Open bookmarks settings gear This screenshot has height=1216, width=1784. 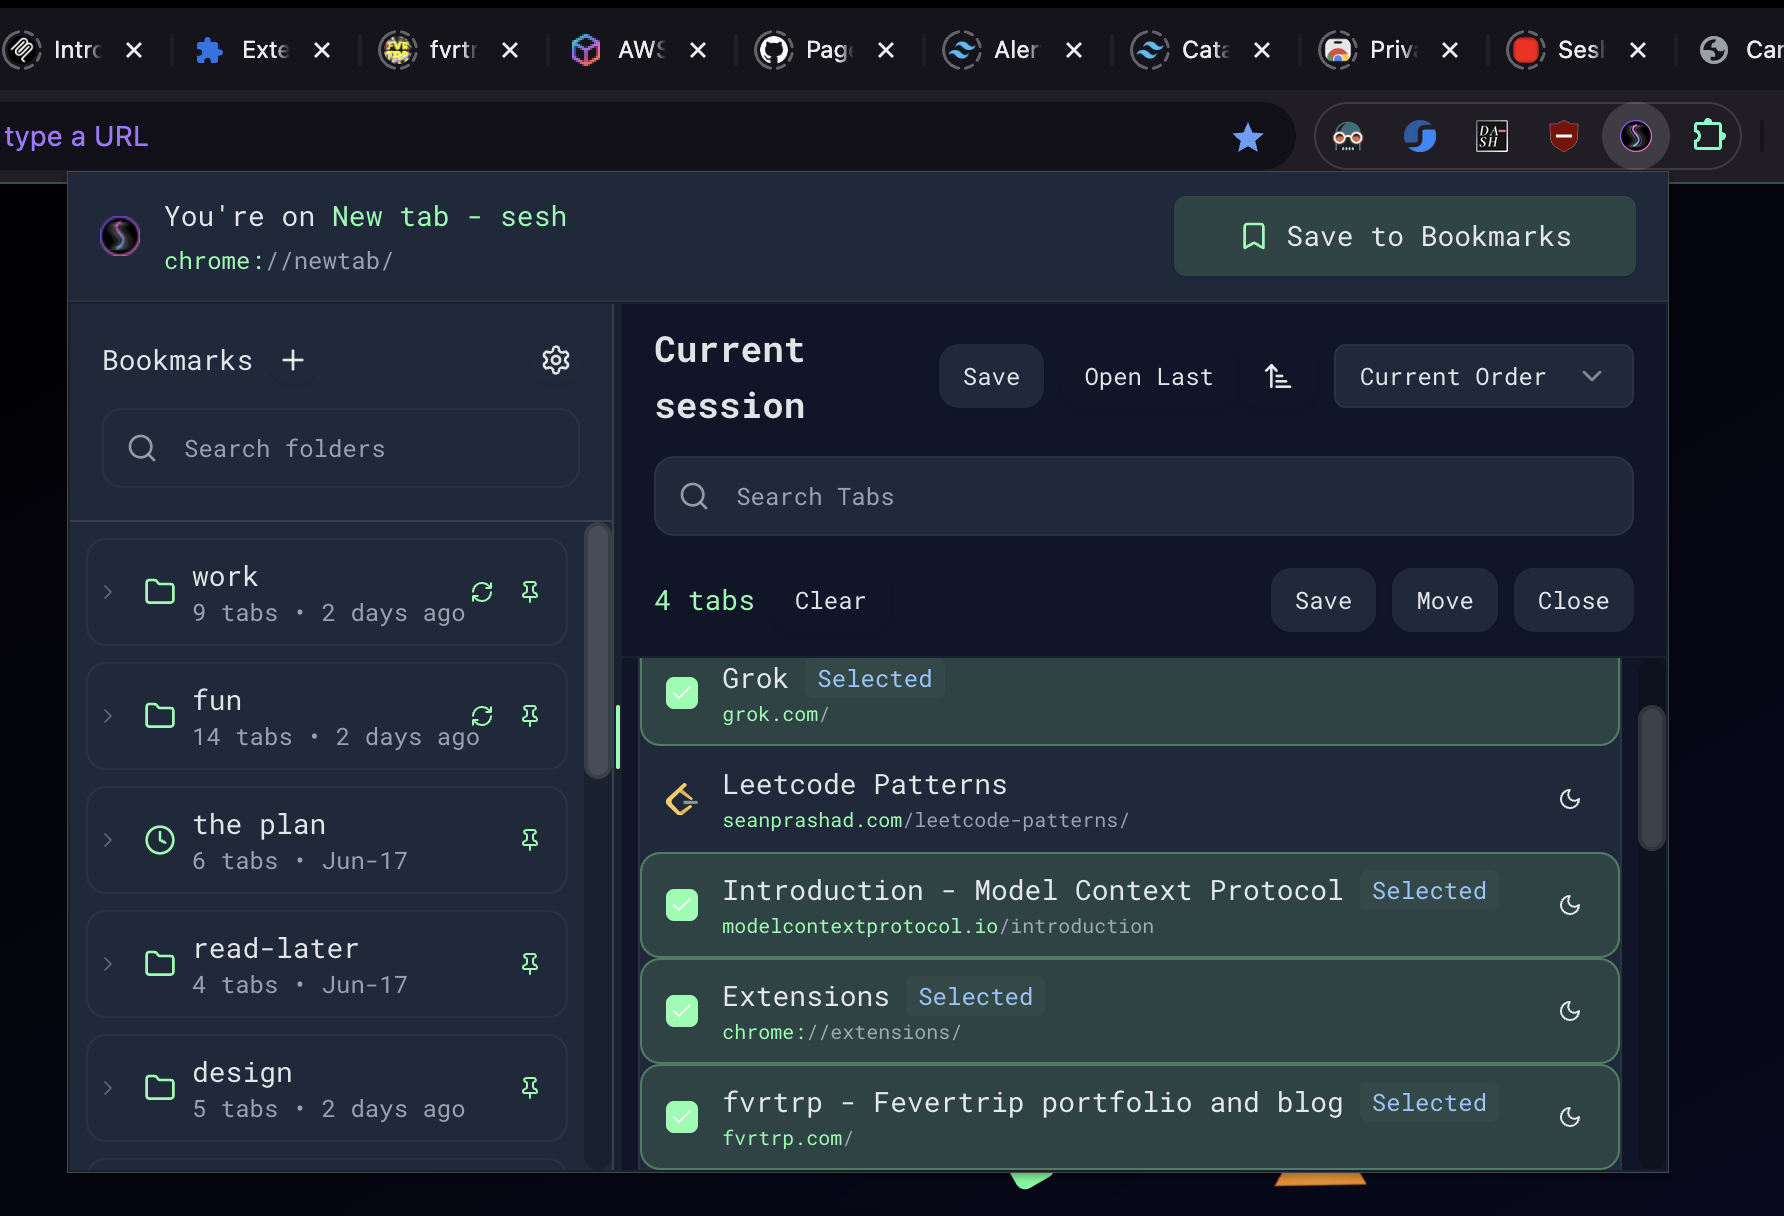pyautogui.click(x=556, y=360)
